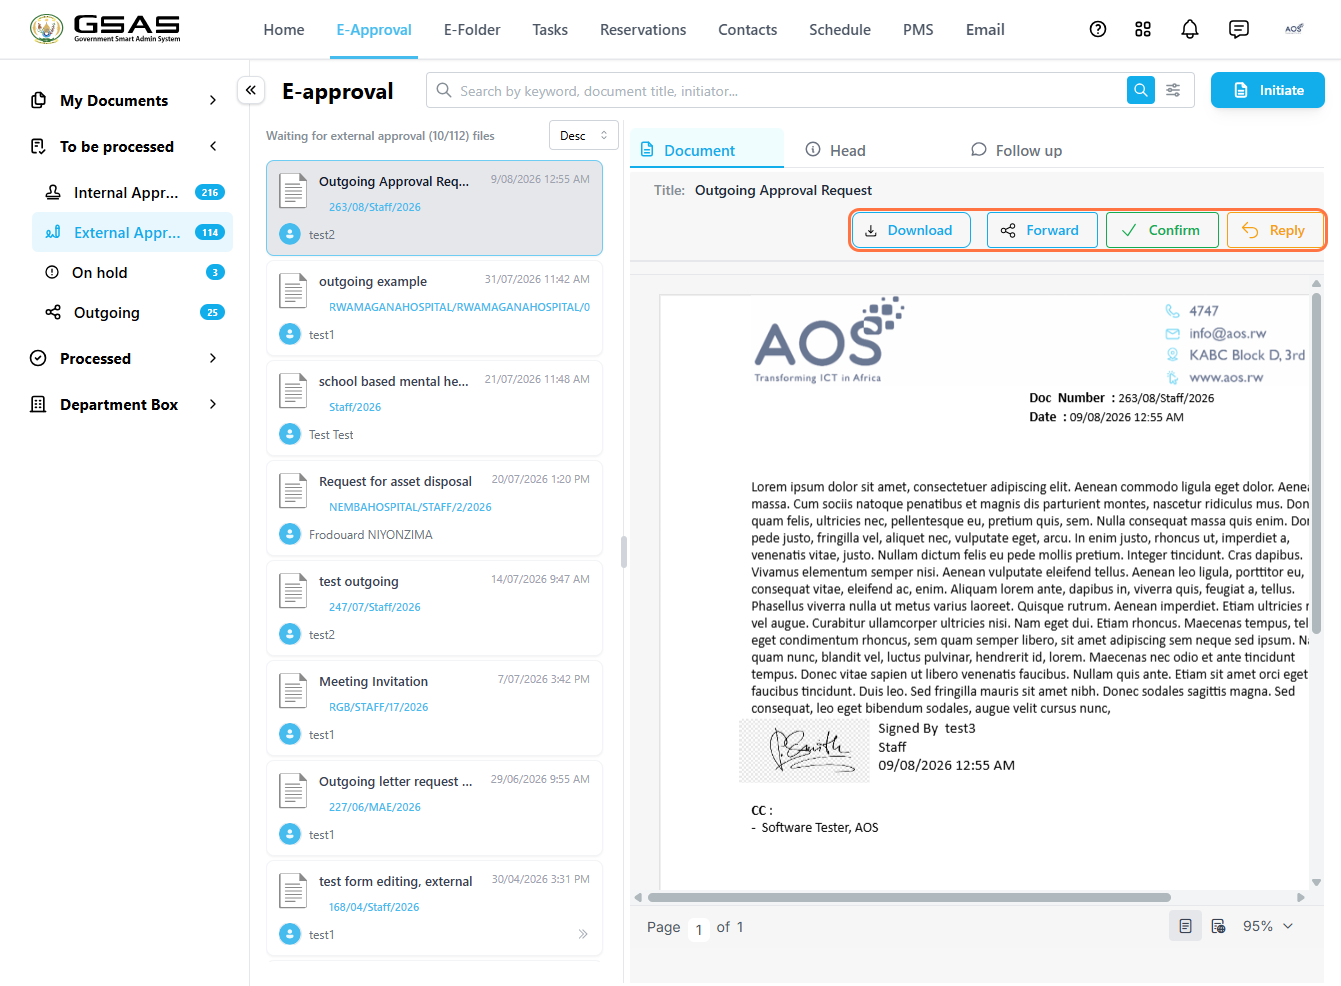The width and height of the screenshot is (1341, 986).
Task: Click the Follow up speech bubble icon
Action: click(979, 149)
